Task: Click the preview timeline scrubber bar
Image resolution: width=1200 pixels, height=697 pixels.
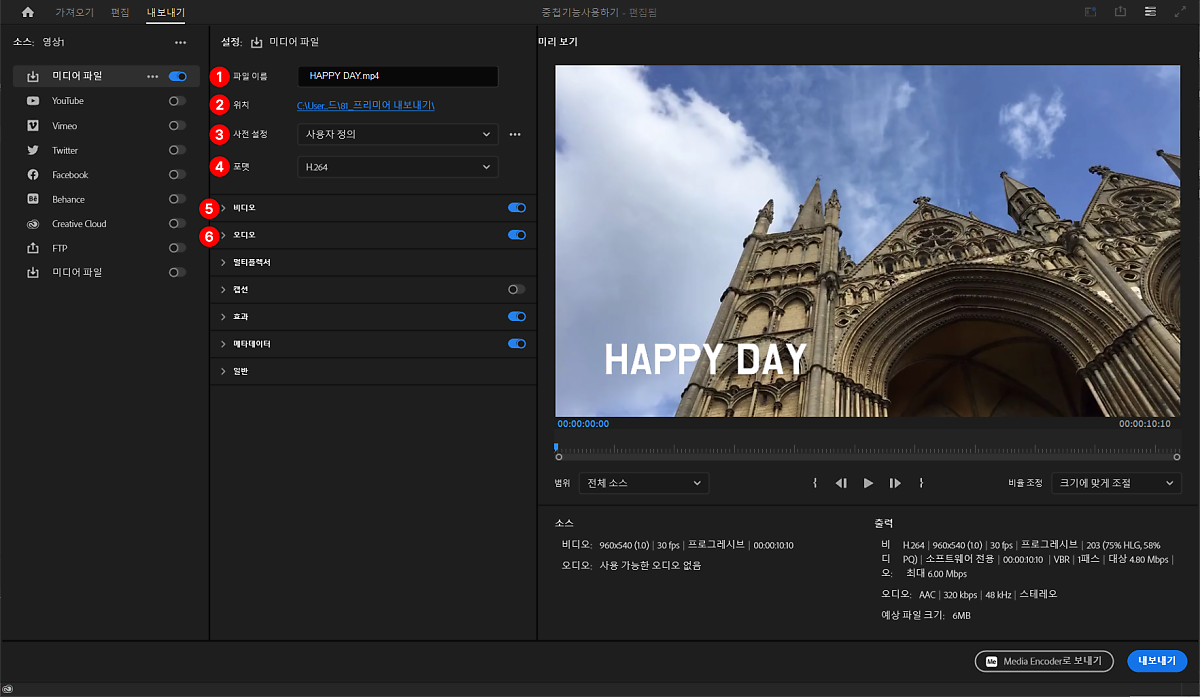Action: coord(868,448)
